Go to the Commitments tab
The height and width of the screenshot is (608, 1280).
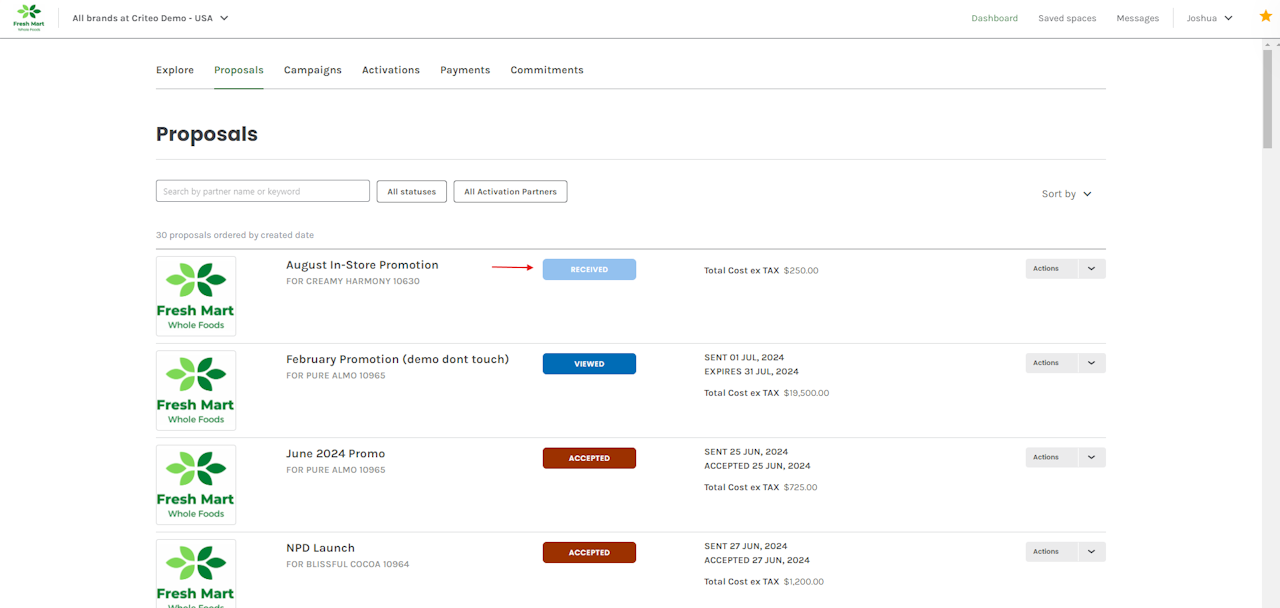pyautogui.click(x=547, y=70)
